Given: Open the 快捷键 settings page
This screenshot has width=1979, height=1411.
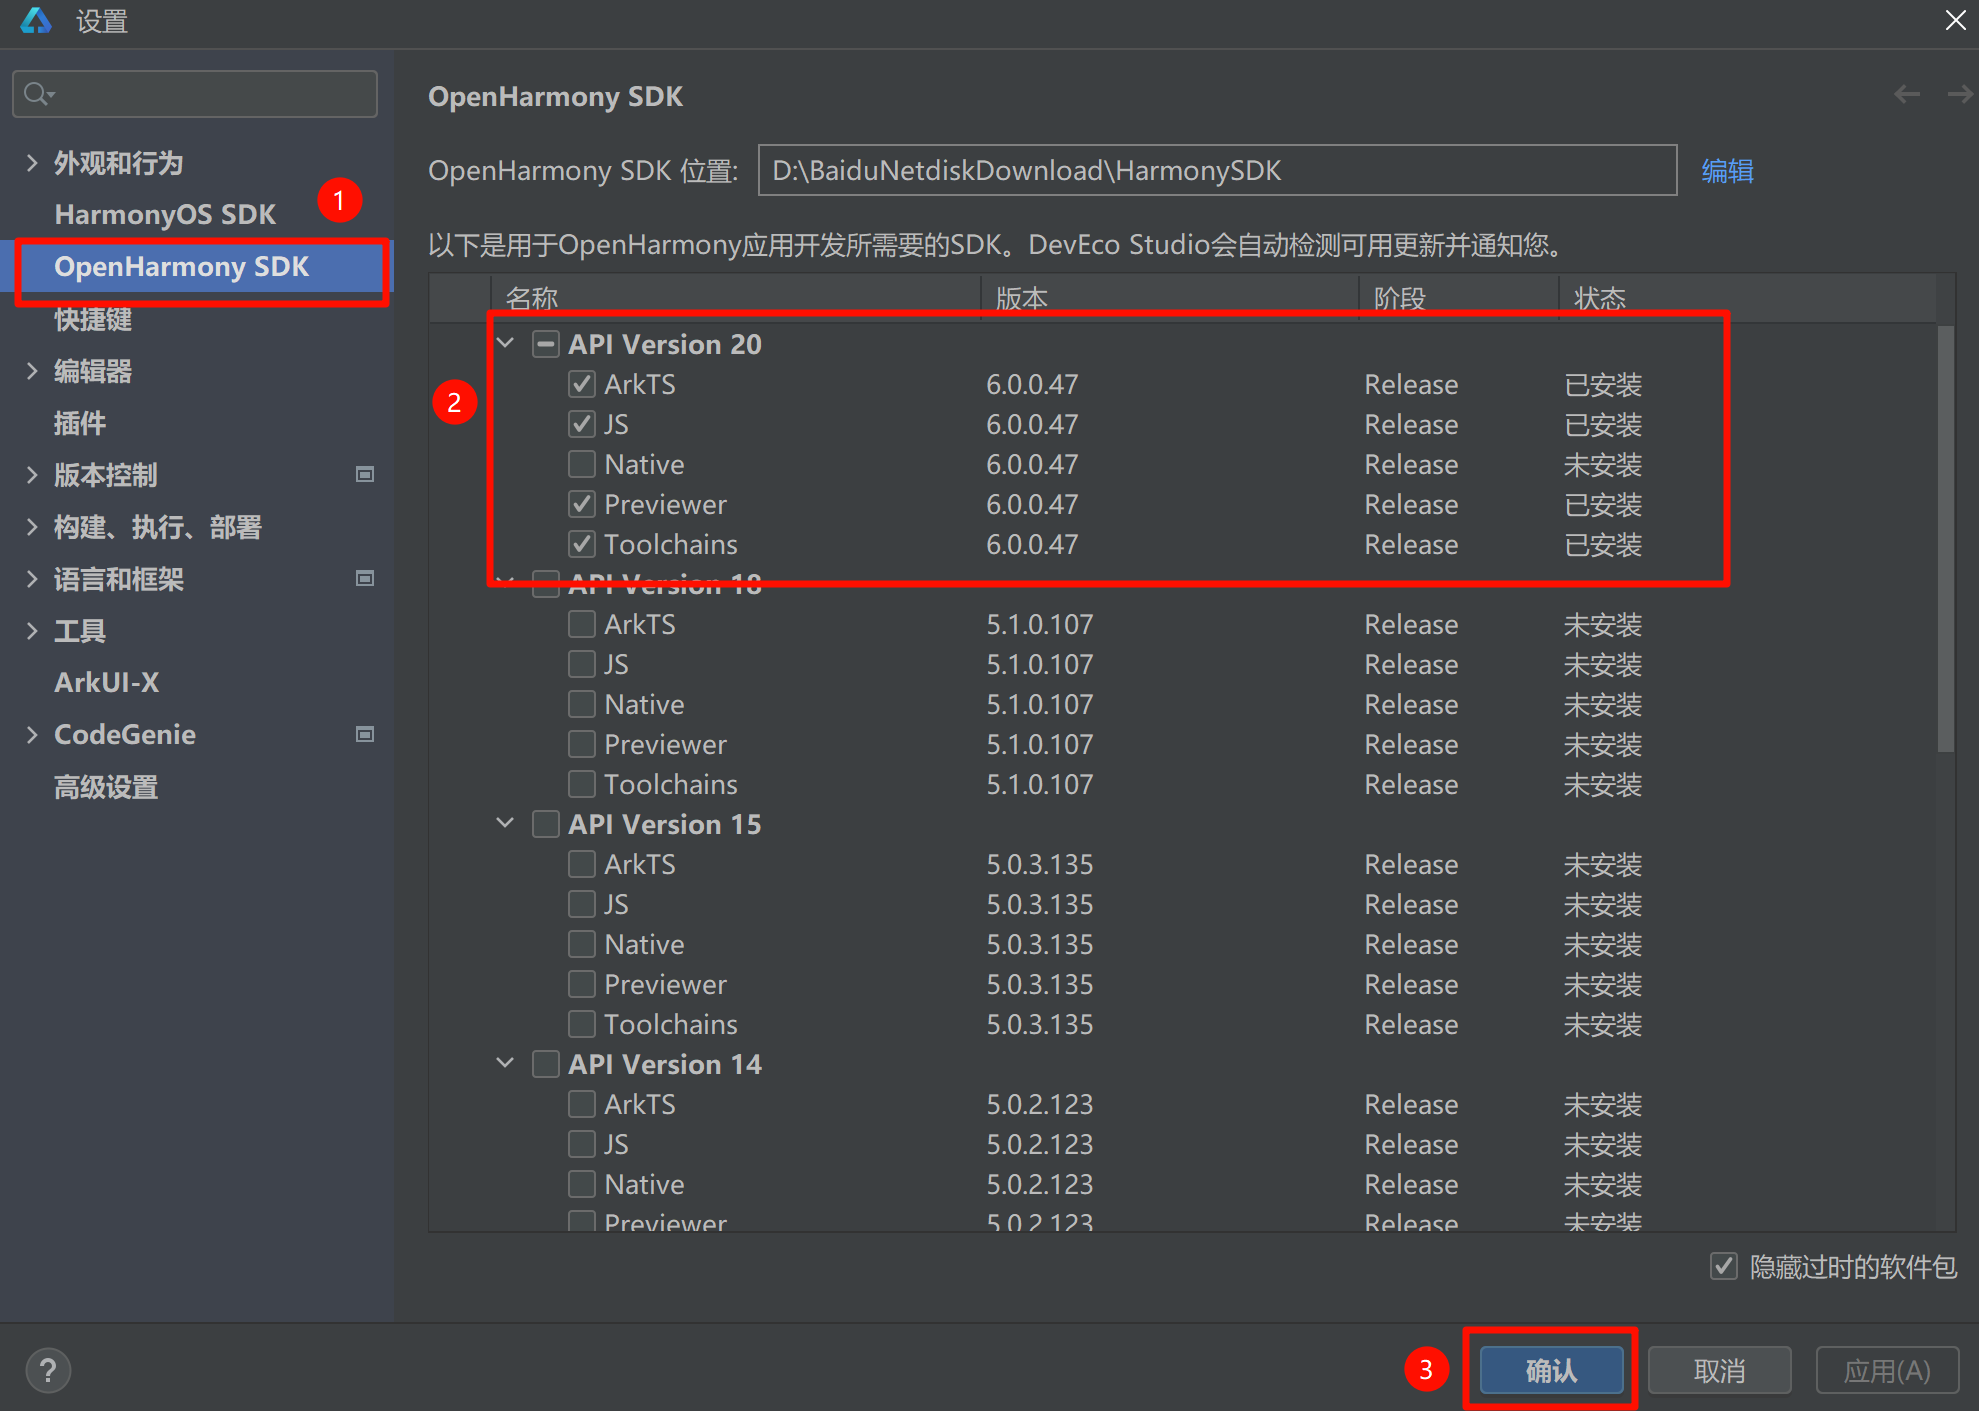Looking at the screenshot, I should (93, 320).
